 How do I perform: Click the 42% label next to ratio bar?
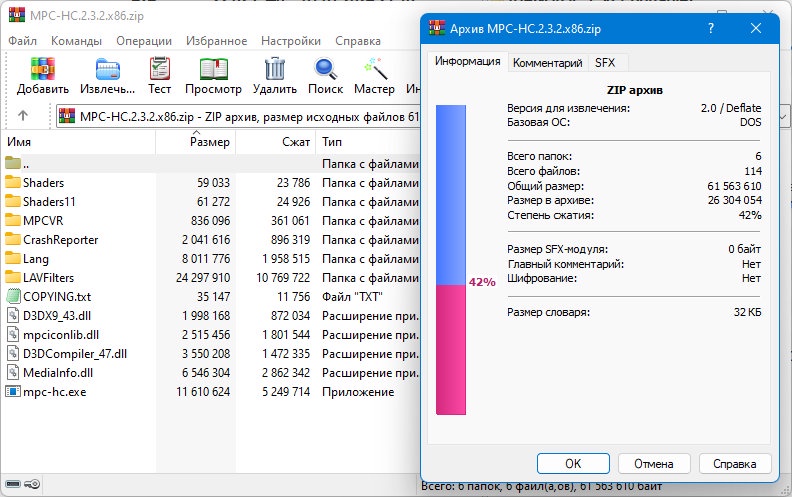(482, 282)
